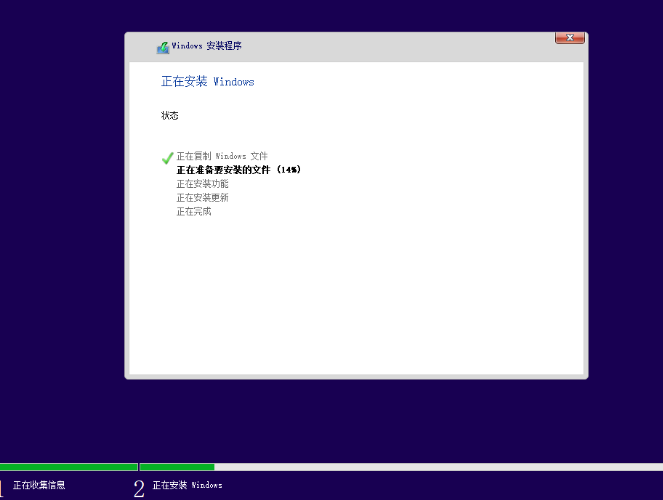Click the Windows 安装程序 title text
Image resolution: width=663 pixels, height=500 pixels.
point(207,46)
